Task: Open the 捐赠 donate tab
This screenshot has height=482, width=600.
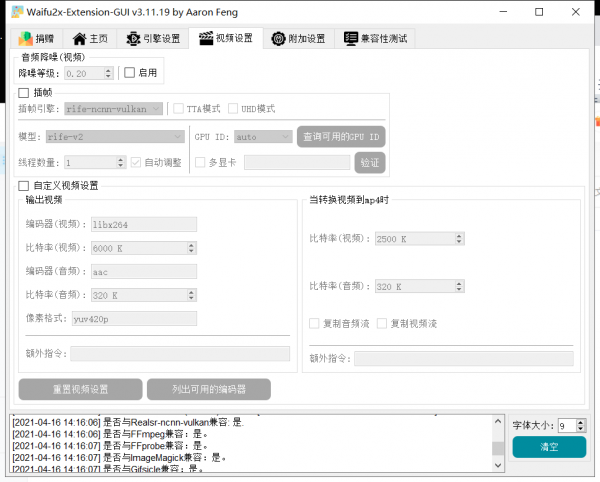Action: (37, 38)
